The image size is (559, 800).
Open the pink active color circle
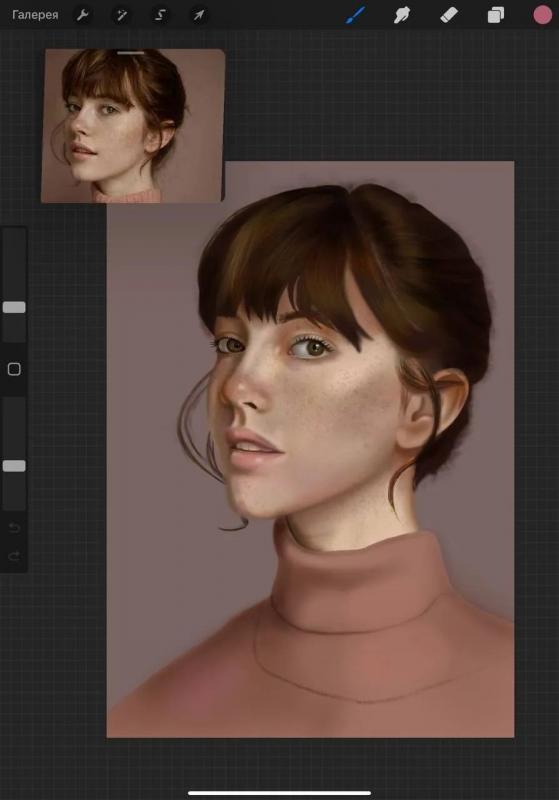point(543,15)
